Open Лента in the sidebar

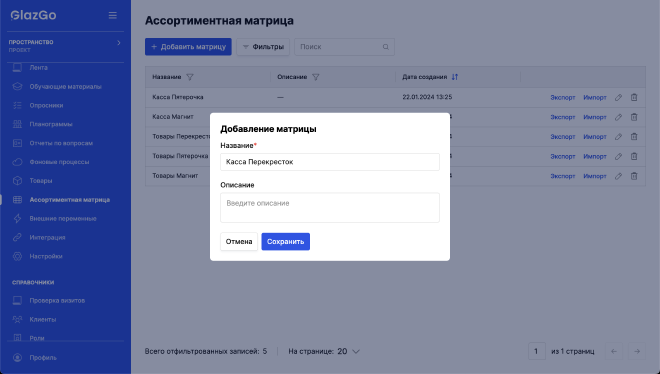point(38,68)
